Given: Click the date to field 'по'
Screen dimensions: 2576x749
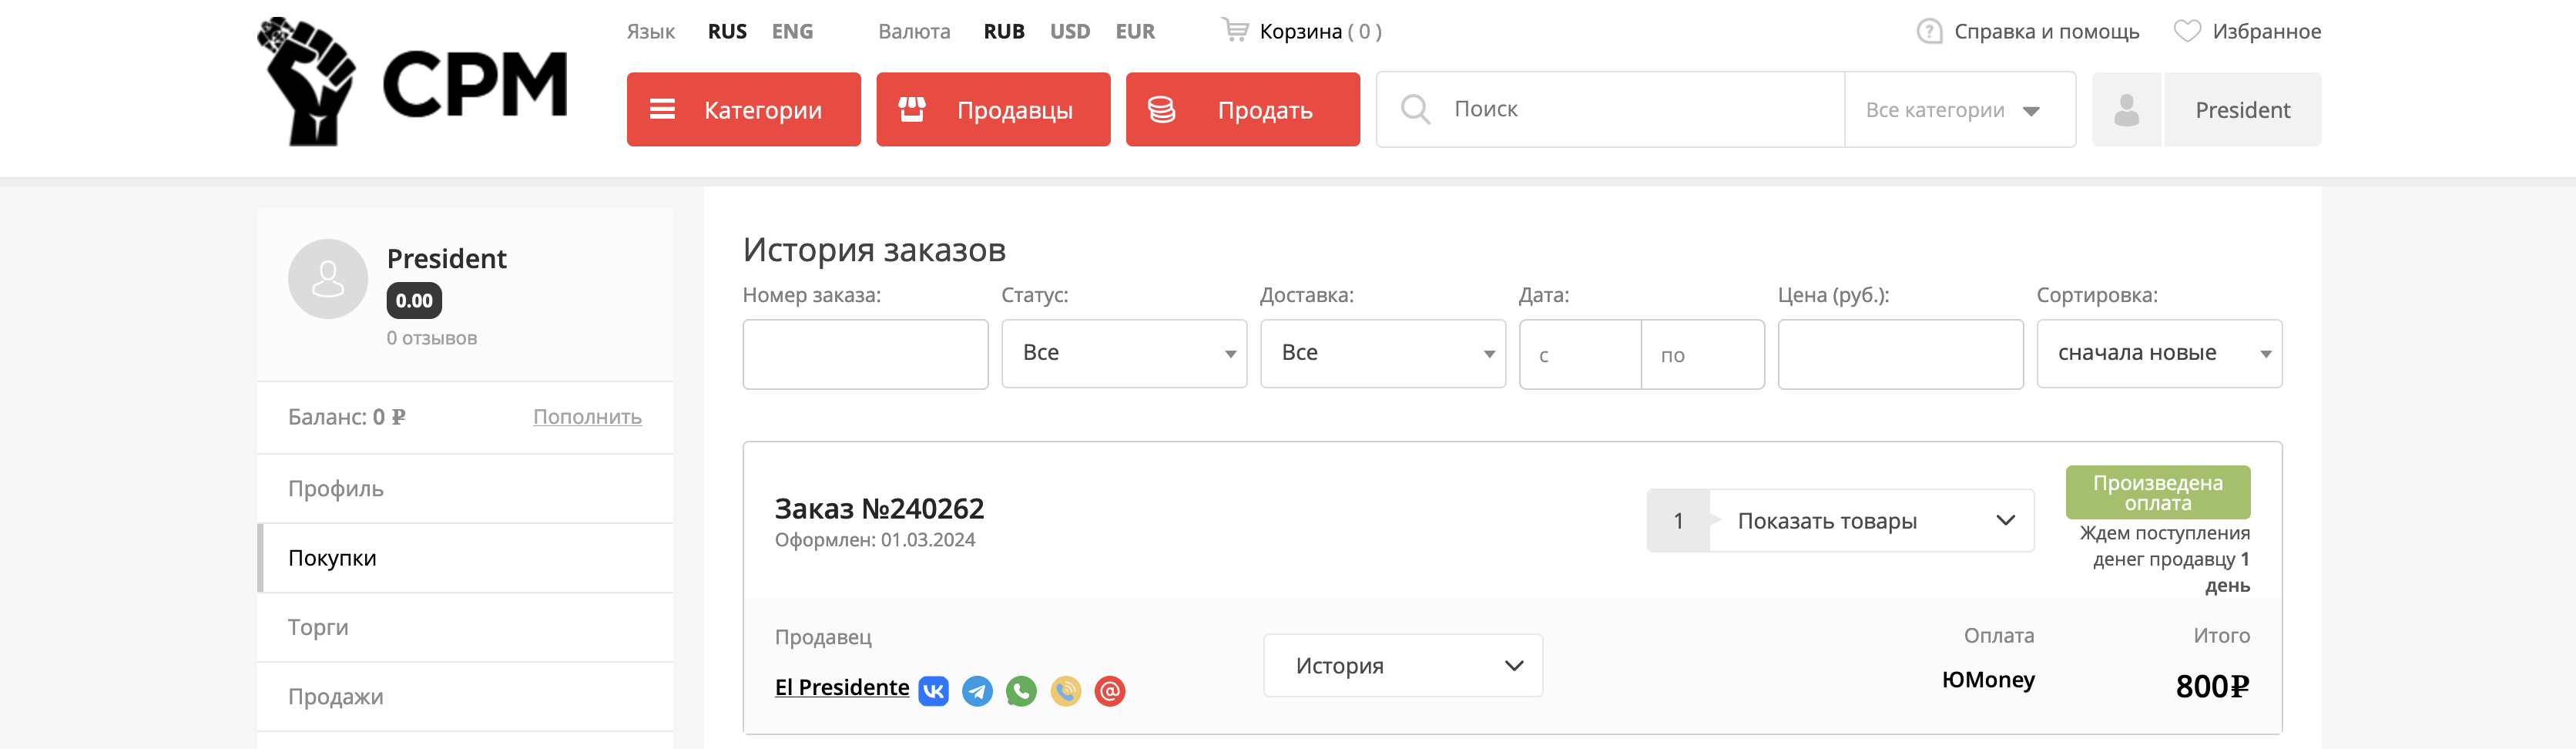Looking at the screenshot, I should coord(1702,354).
